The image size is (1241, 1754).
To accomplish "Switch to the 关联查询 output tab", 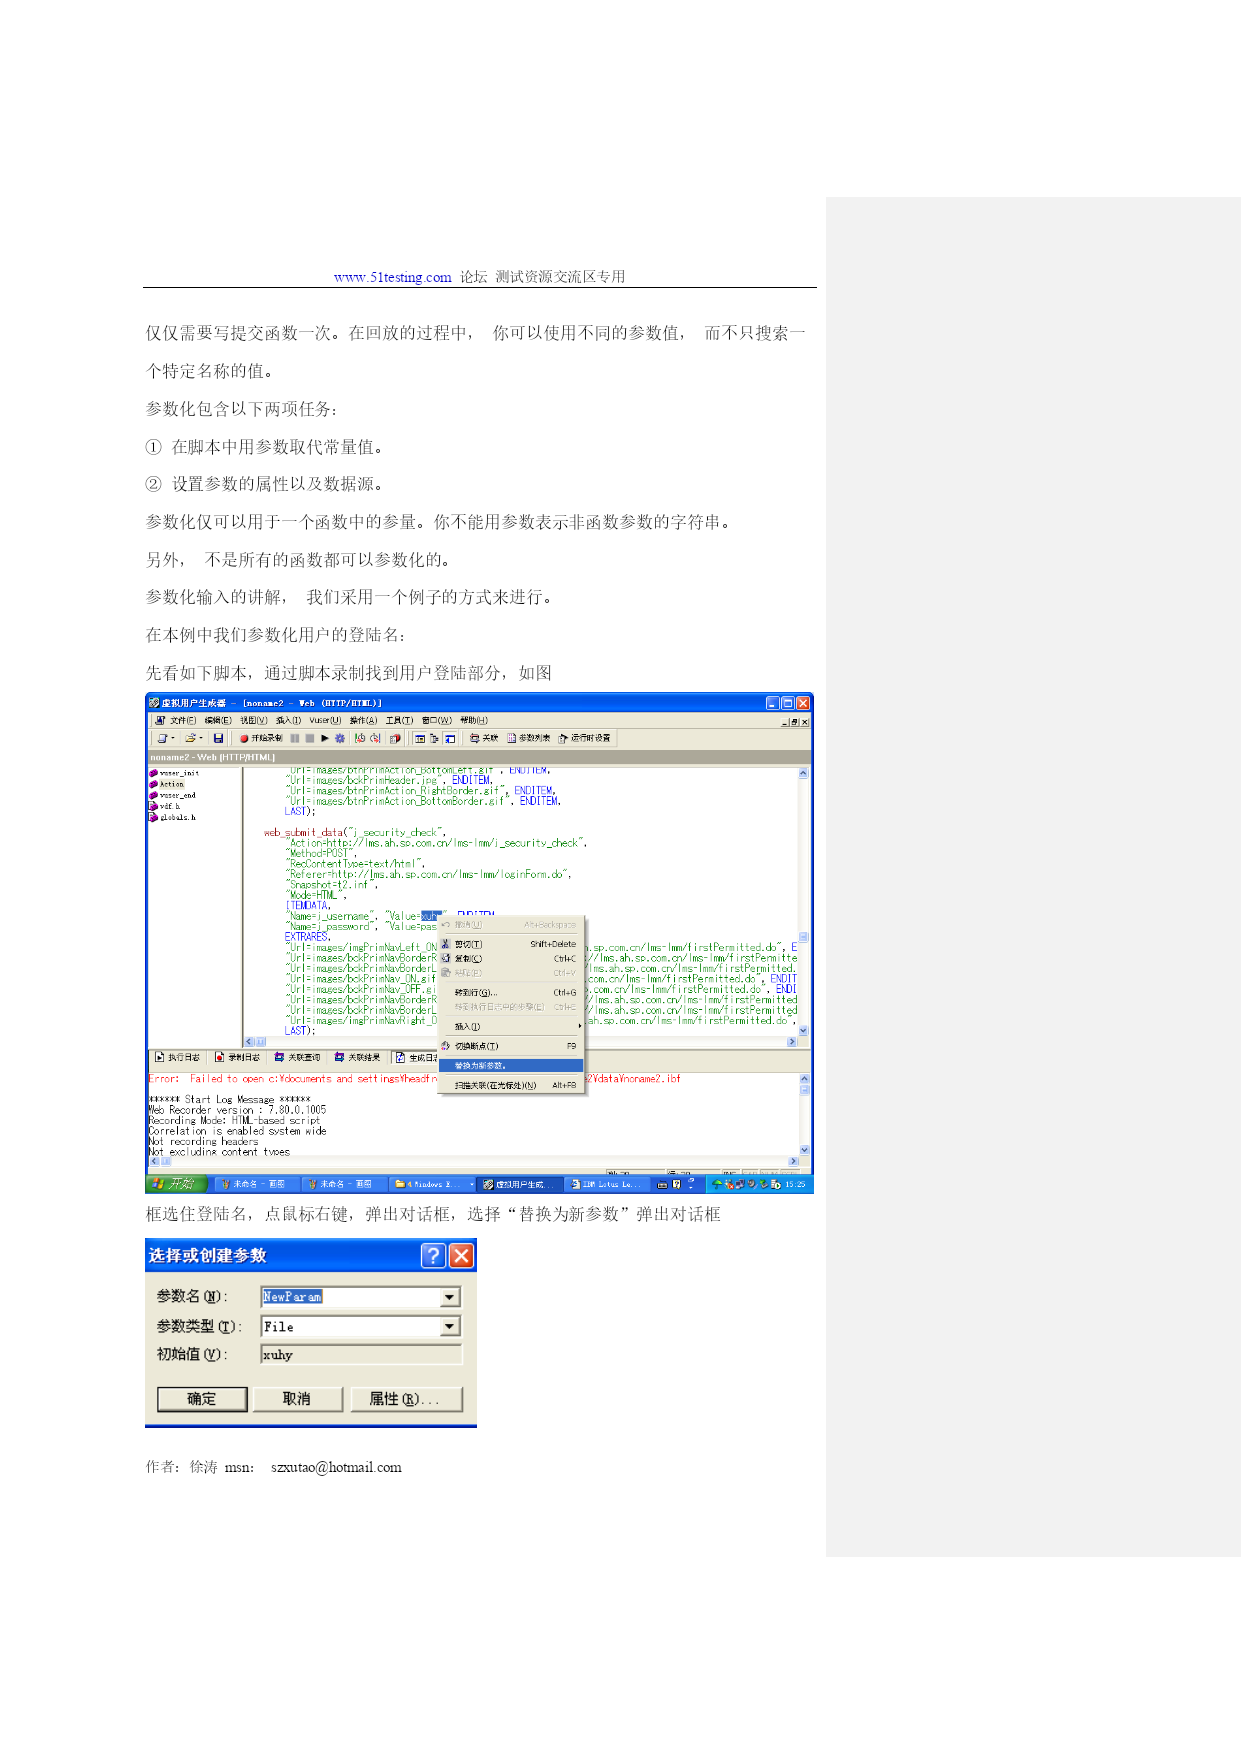I will tap(298, 1057).
